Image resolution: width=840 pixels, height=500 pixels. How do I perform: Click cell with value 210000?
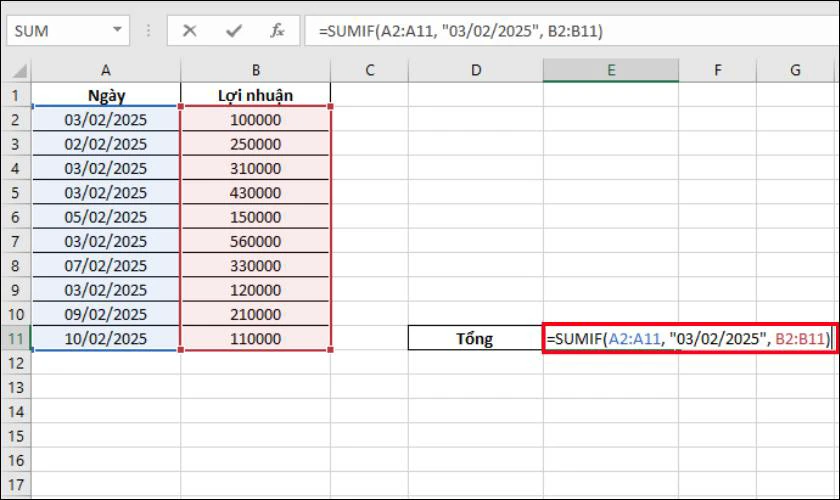pyautogui.click(x=256, y=314)
